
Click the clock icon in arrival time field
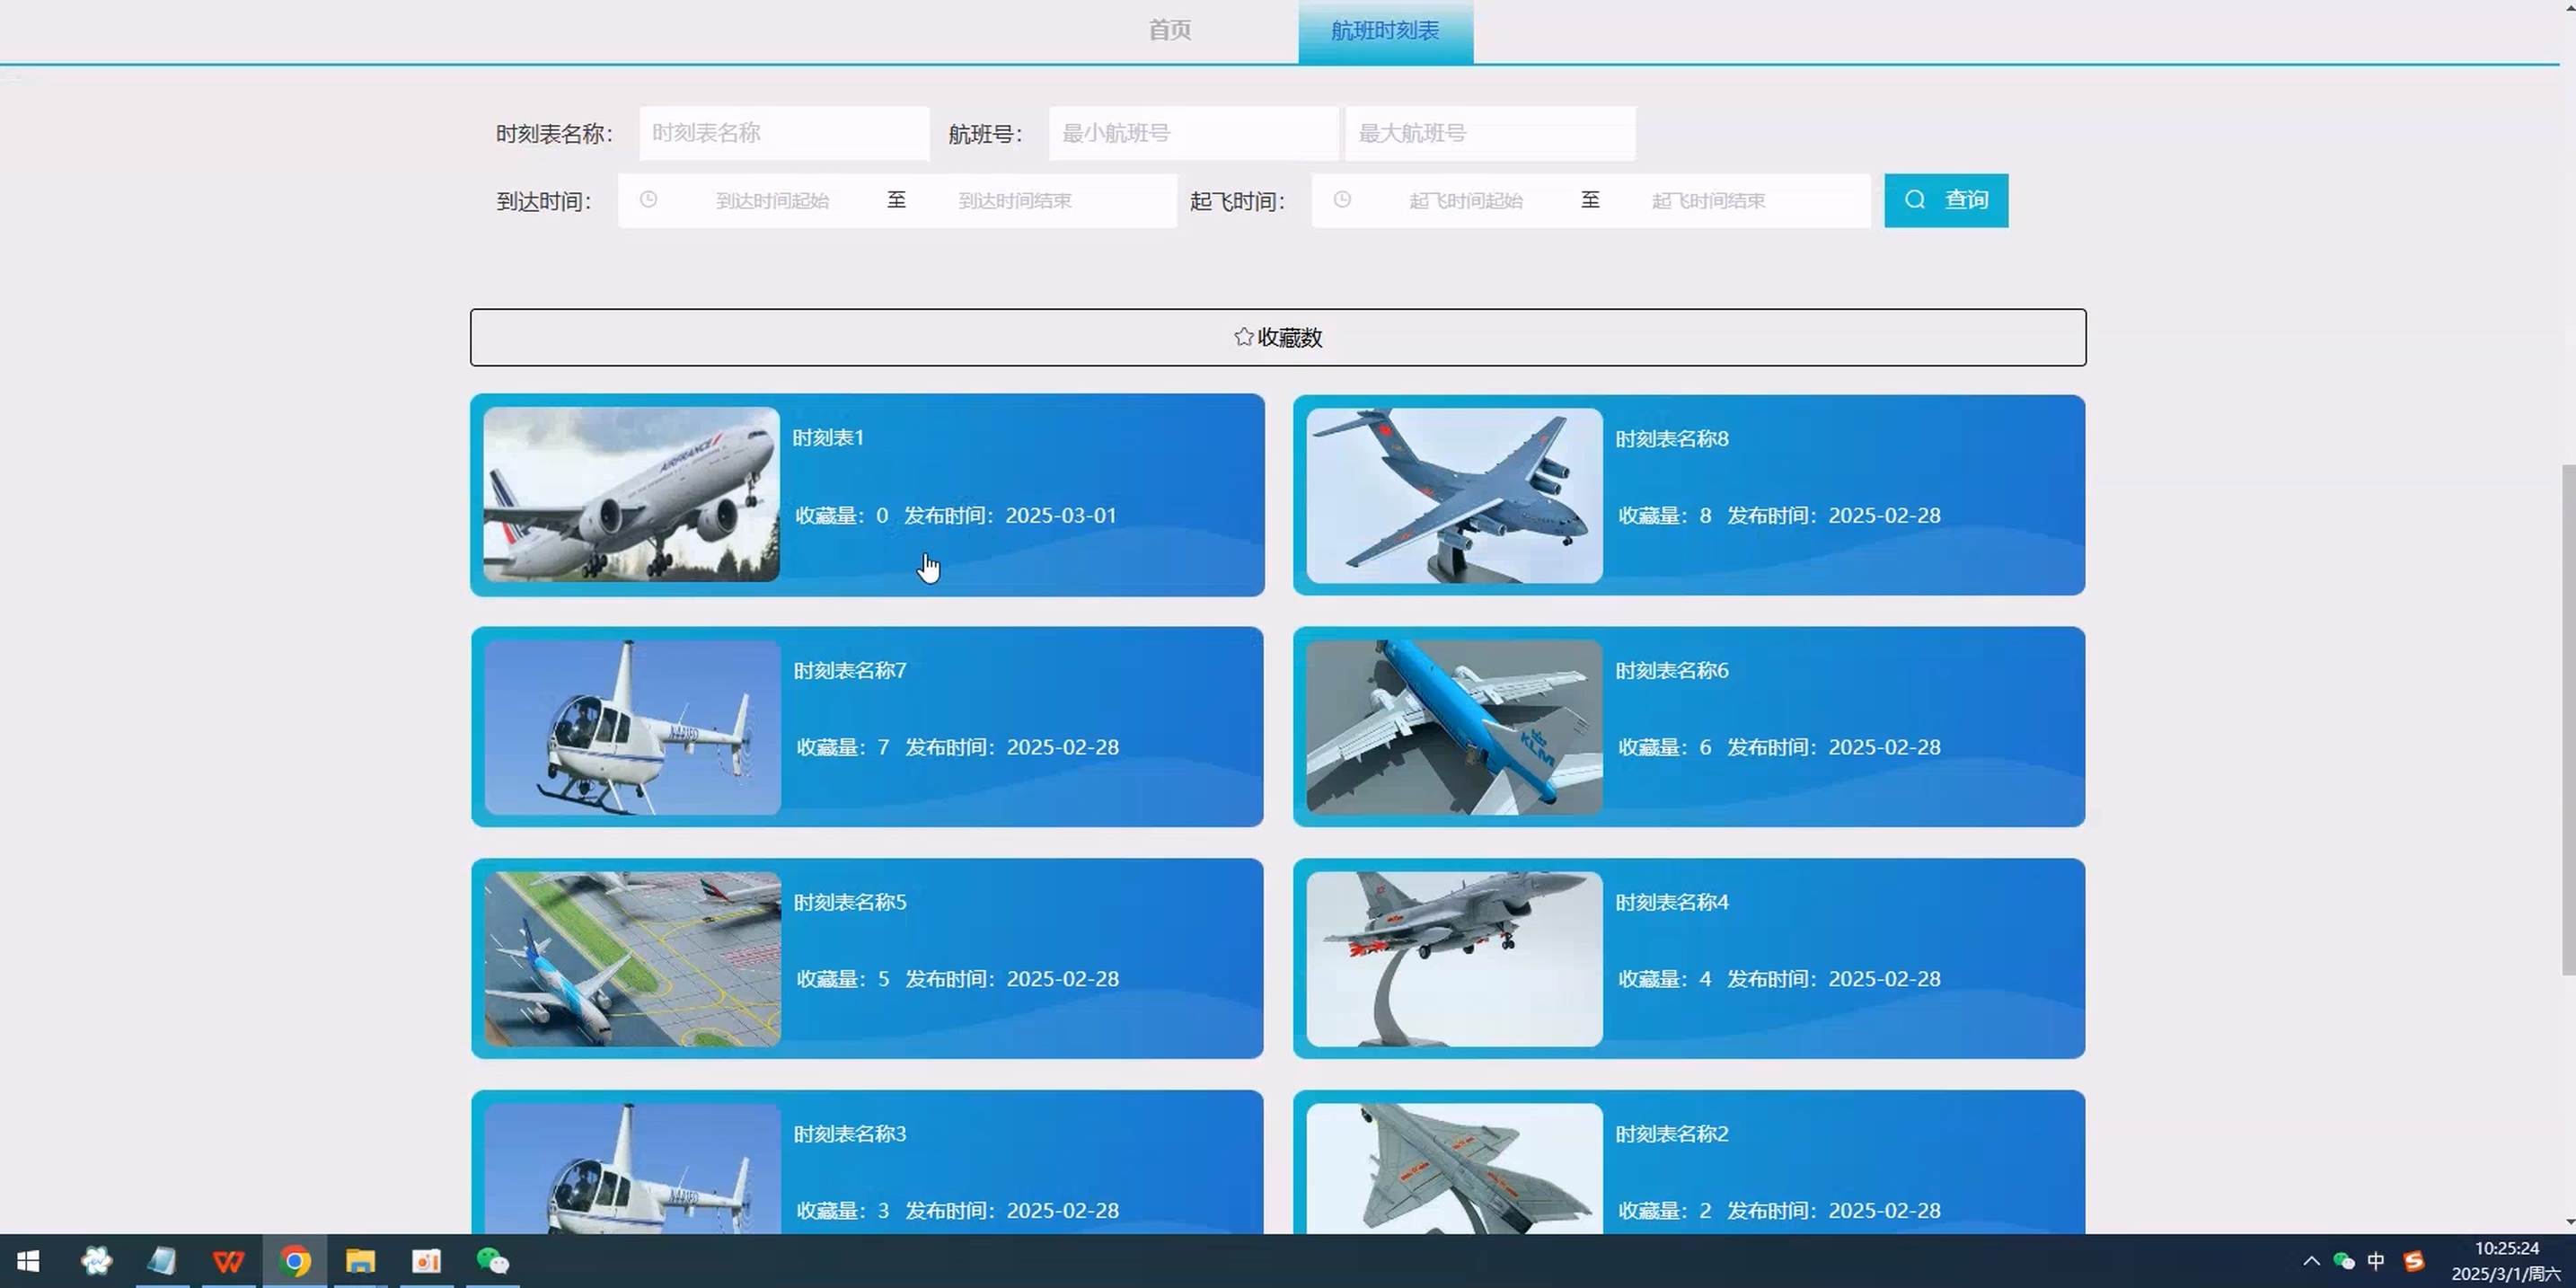[x=648, y=200]
